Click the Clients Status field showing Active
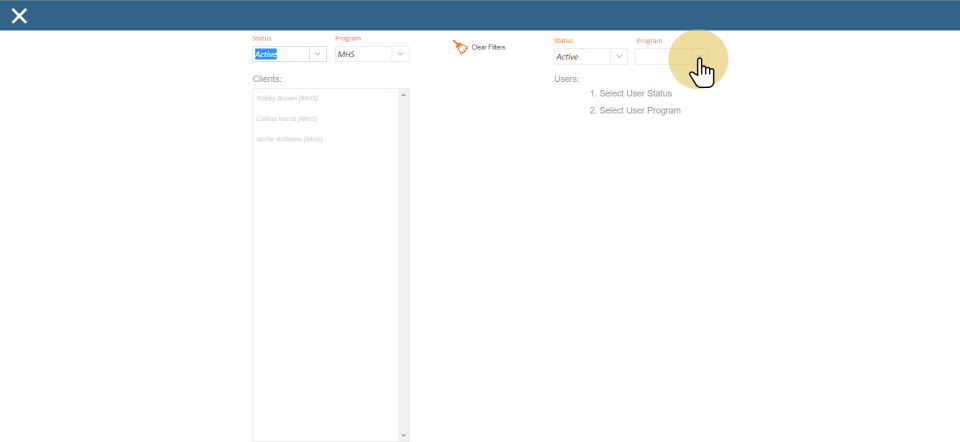This screenshot has width=960, height=442. [280, 54]
